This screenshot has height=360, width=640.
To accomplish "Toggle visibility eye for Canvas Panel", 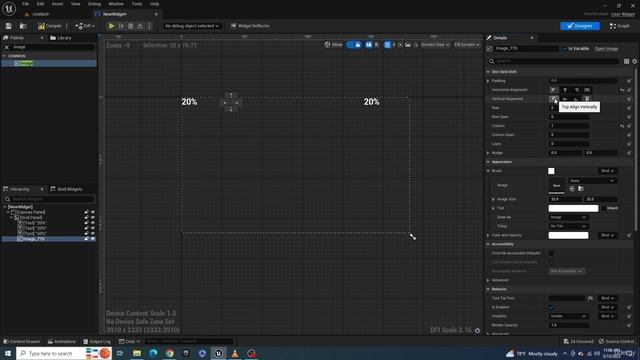I will [93, 213].
